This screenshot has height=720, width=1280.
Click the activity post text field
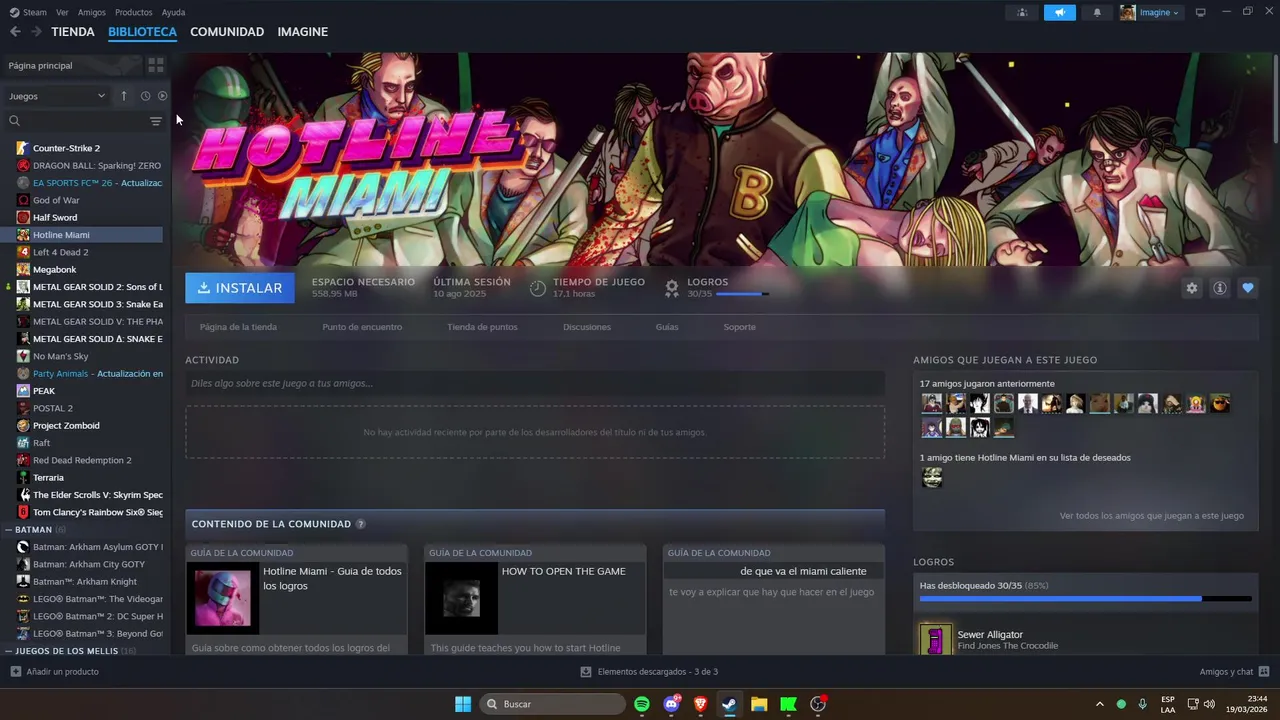click(535, 383)
